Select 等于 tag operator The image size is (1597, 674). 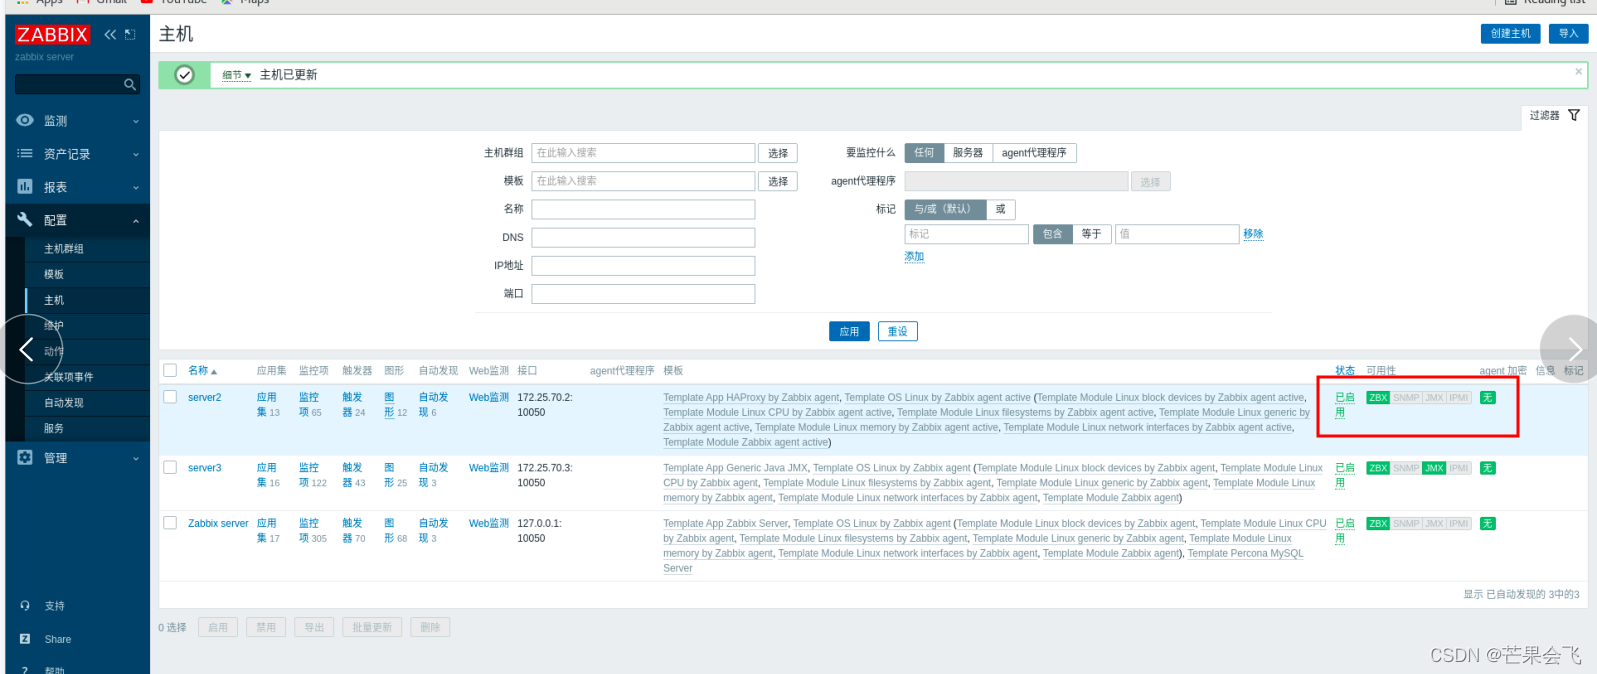[1091, 234]
